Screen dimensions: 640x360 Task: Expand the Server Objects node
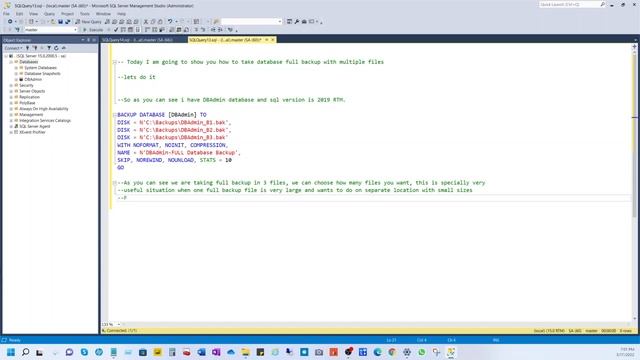tap(11, 91)
